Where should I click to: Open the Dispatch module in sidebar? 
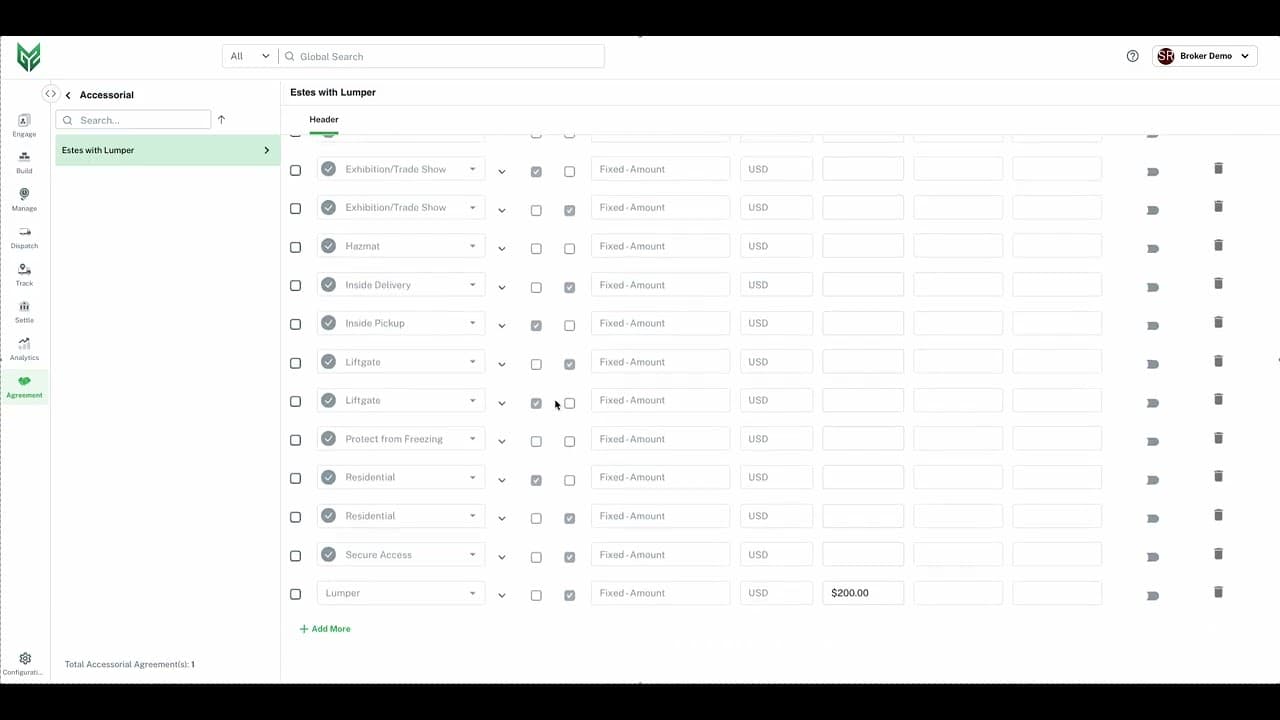coord(24,238)
